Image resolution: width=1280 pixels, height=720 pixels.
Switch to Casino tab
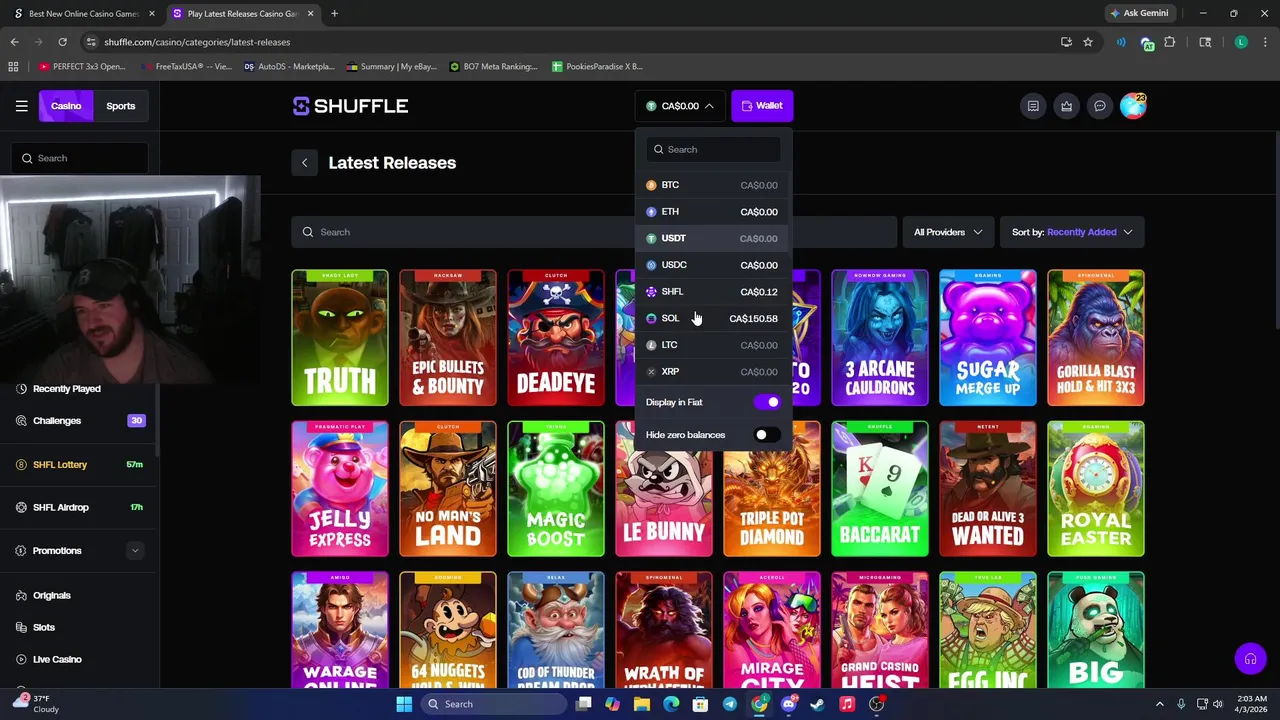tap(66, 106)
